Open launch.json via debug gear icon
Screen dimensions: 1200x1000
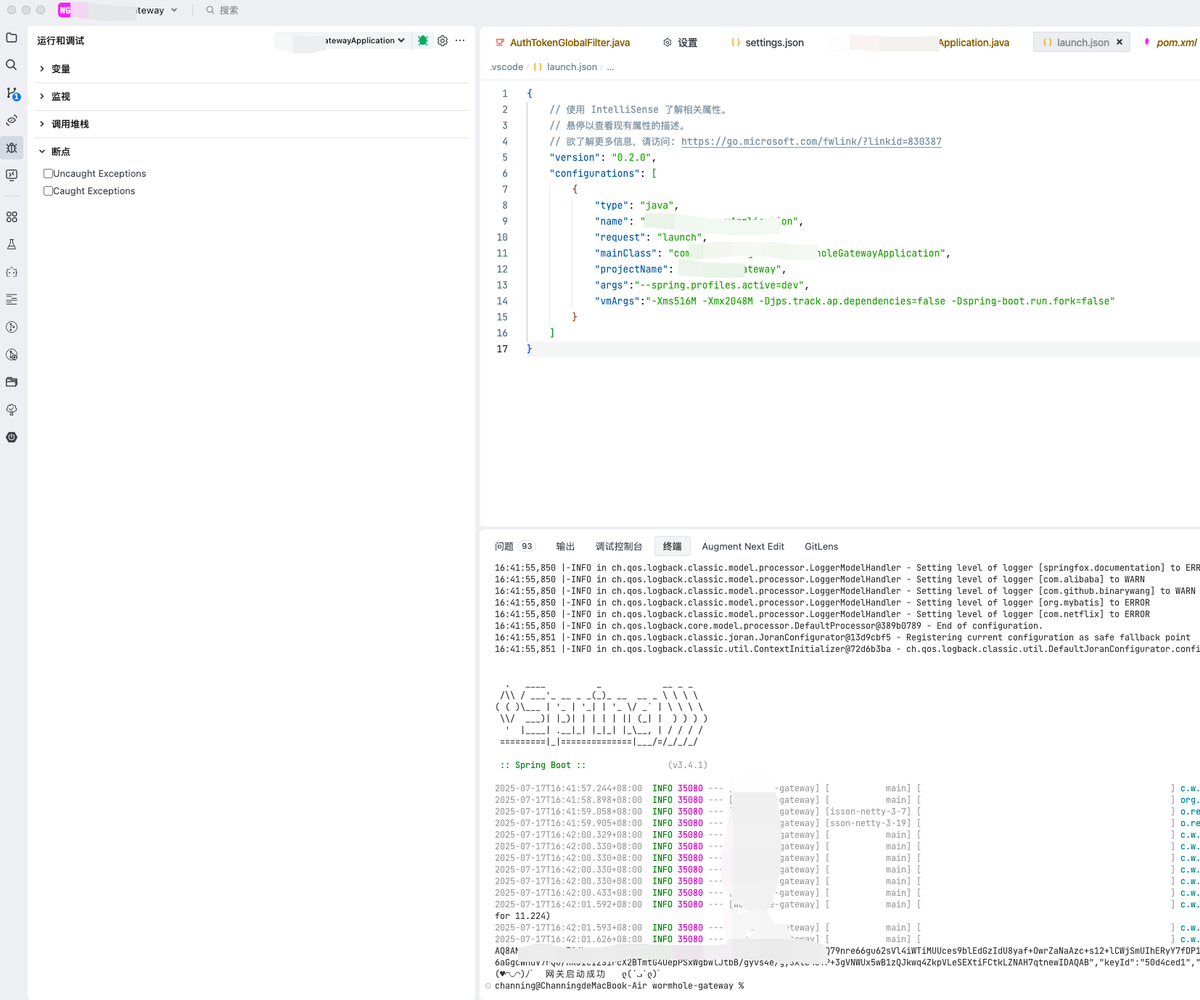tap(442, 41)
